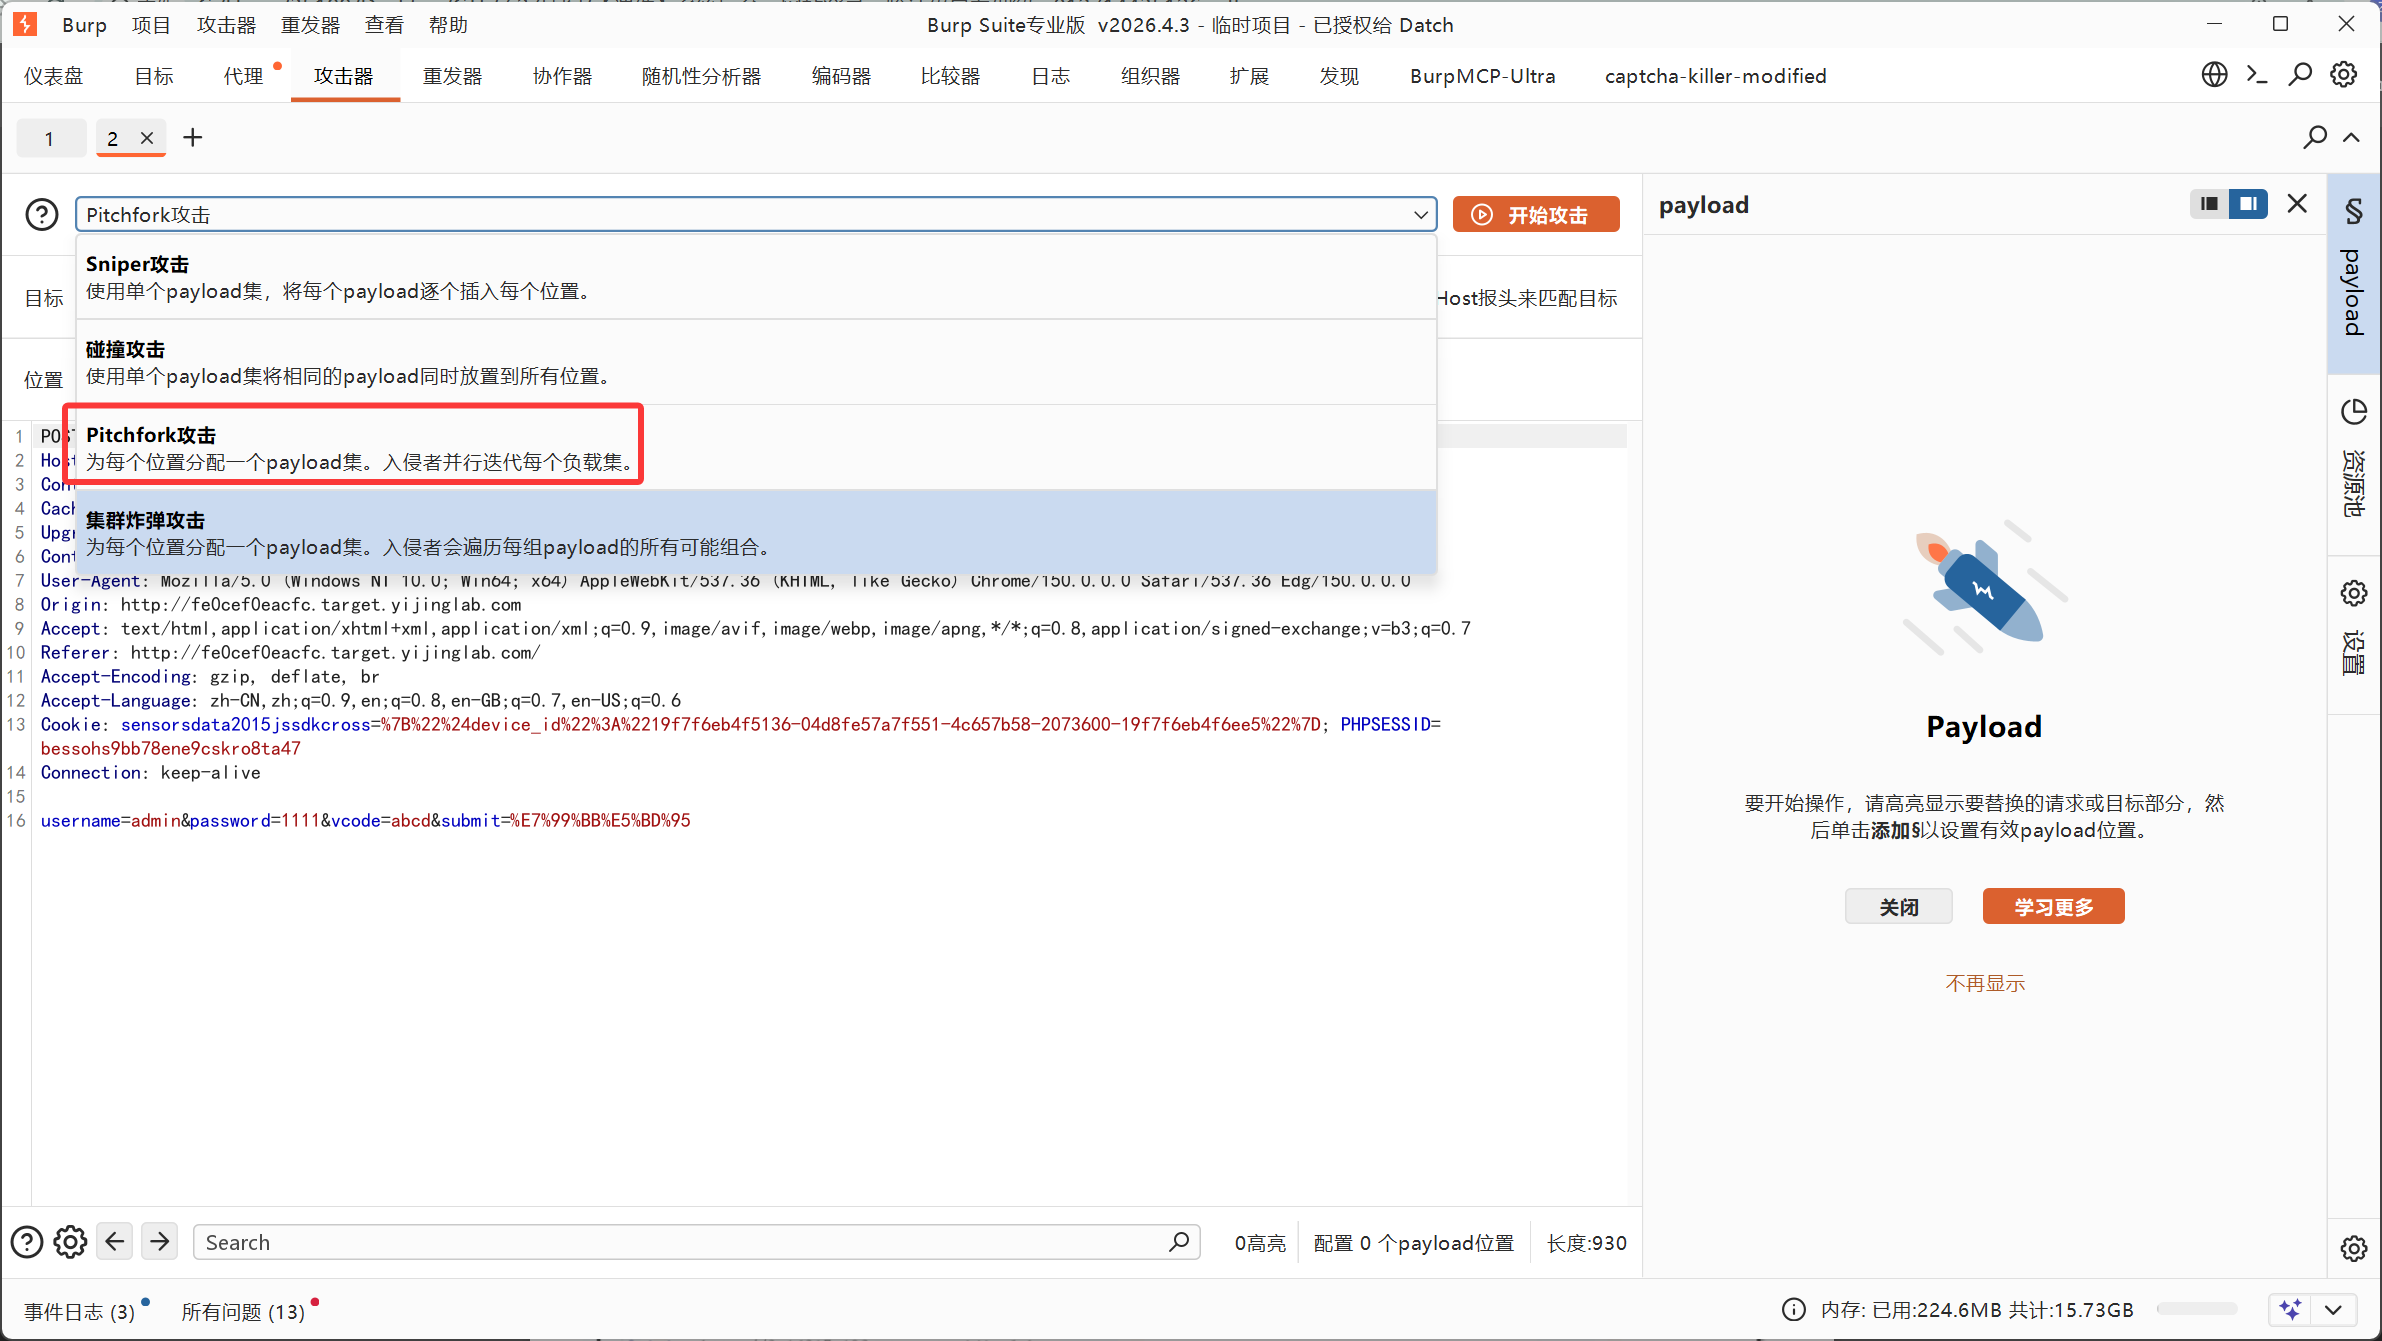This screenshot has width=2382, height=1341.
Task: Go to next search match arrow
Action: 160,1242
